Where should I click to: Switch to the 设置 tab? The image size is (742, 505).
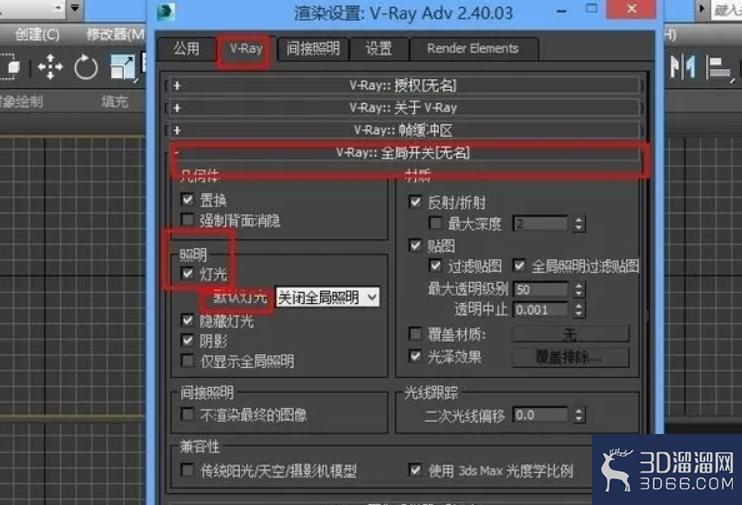tap(379, 48)
